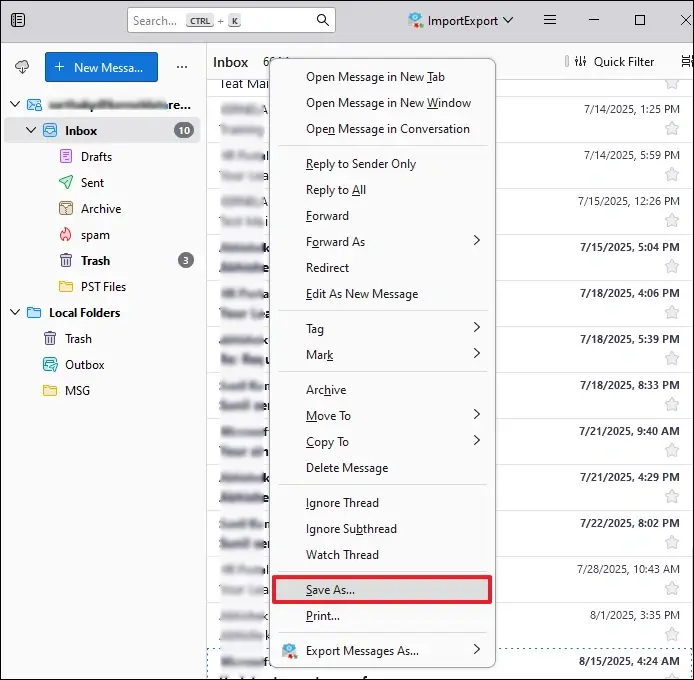This screenshot has height=680, width=694.
Task: Click the Get Messages cloud icon
Action: point(22,67)
